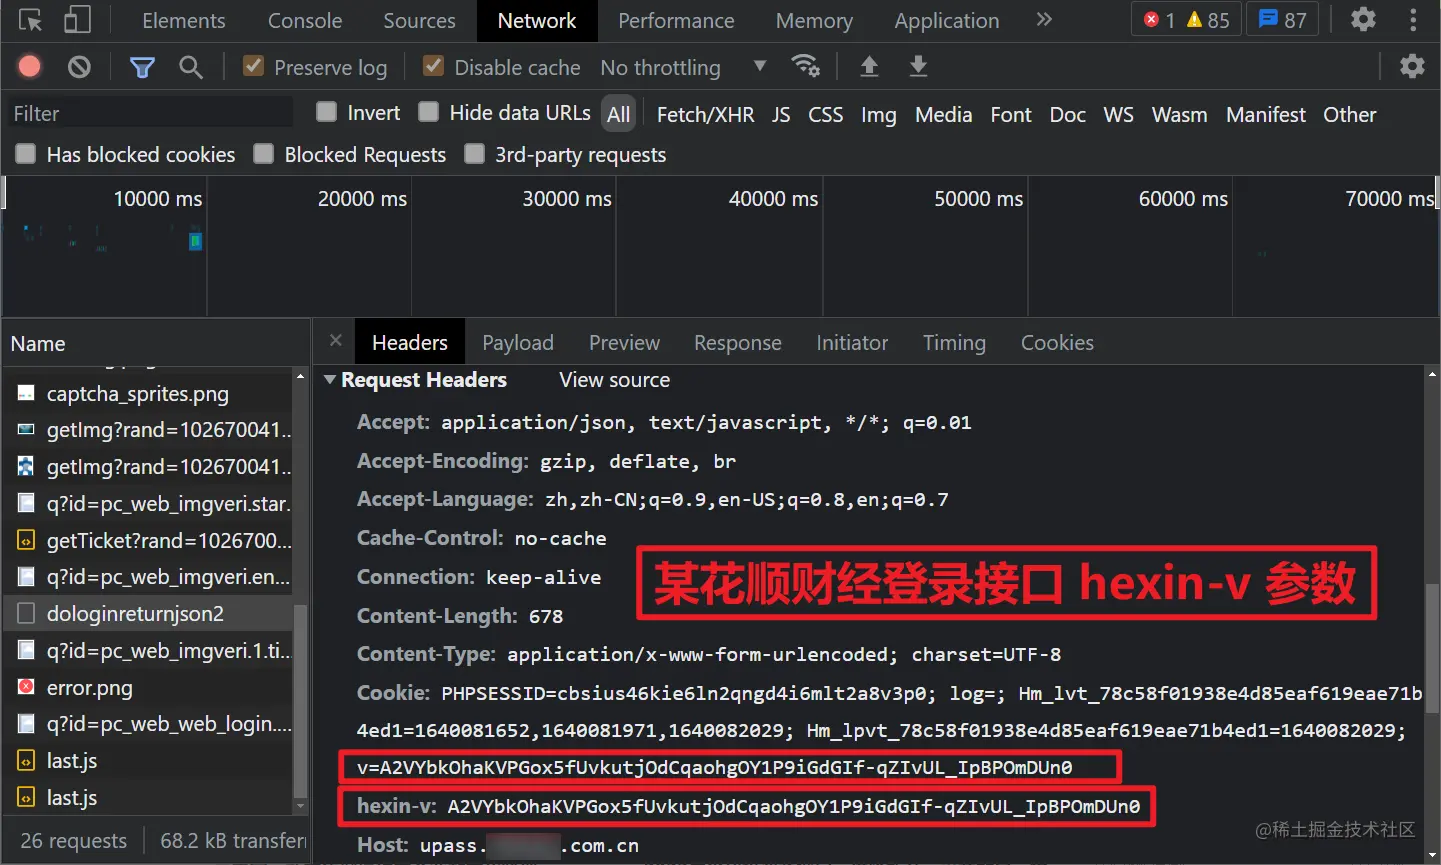This screenshot has height=865, width=1441.
Task: Filter requests by WS
Action: click(x=1118, y=114)
